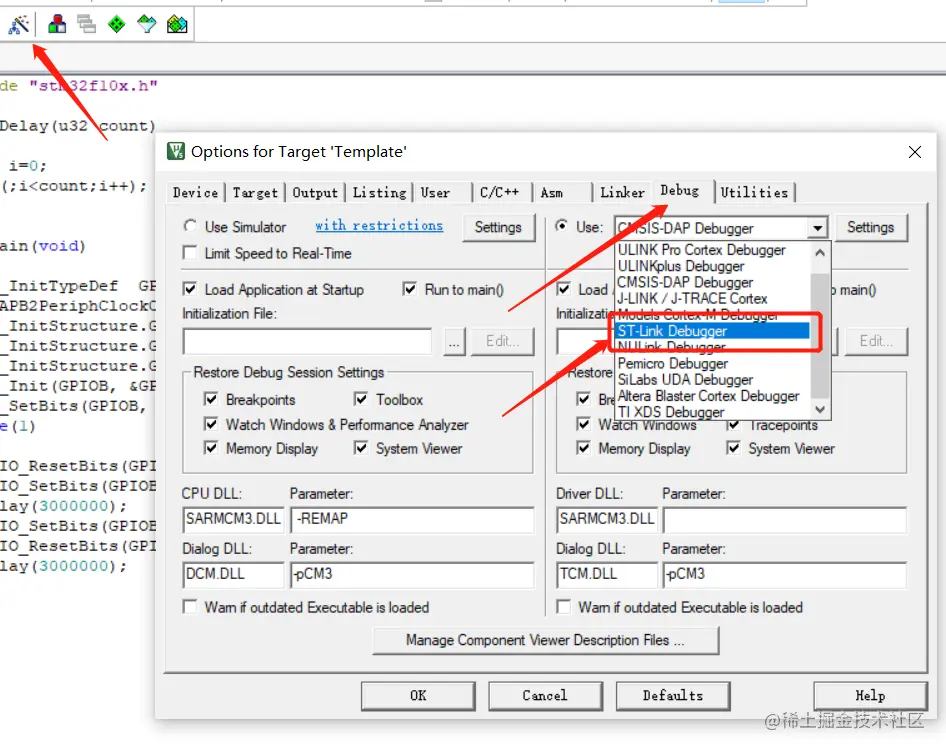Click the Cancel button
The image size is (946, 752).
pyautogui.click(x=545, y=696)
